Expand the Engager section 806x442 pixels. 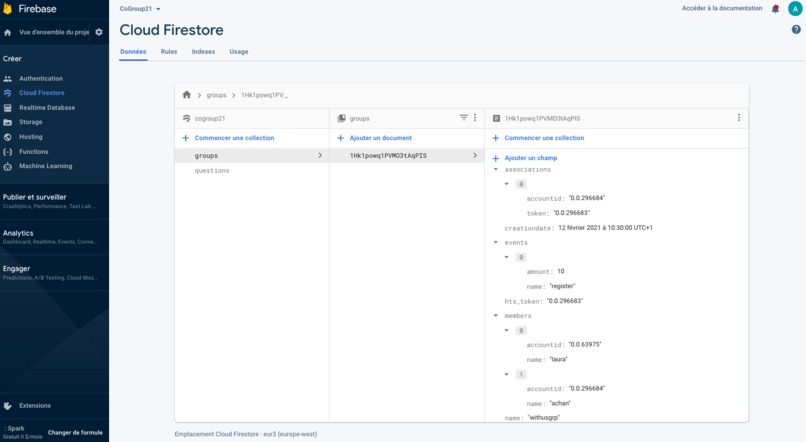[54, 272]
